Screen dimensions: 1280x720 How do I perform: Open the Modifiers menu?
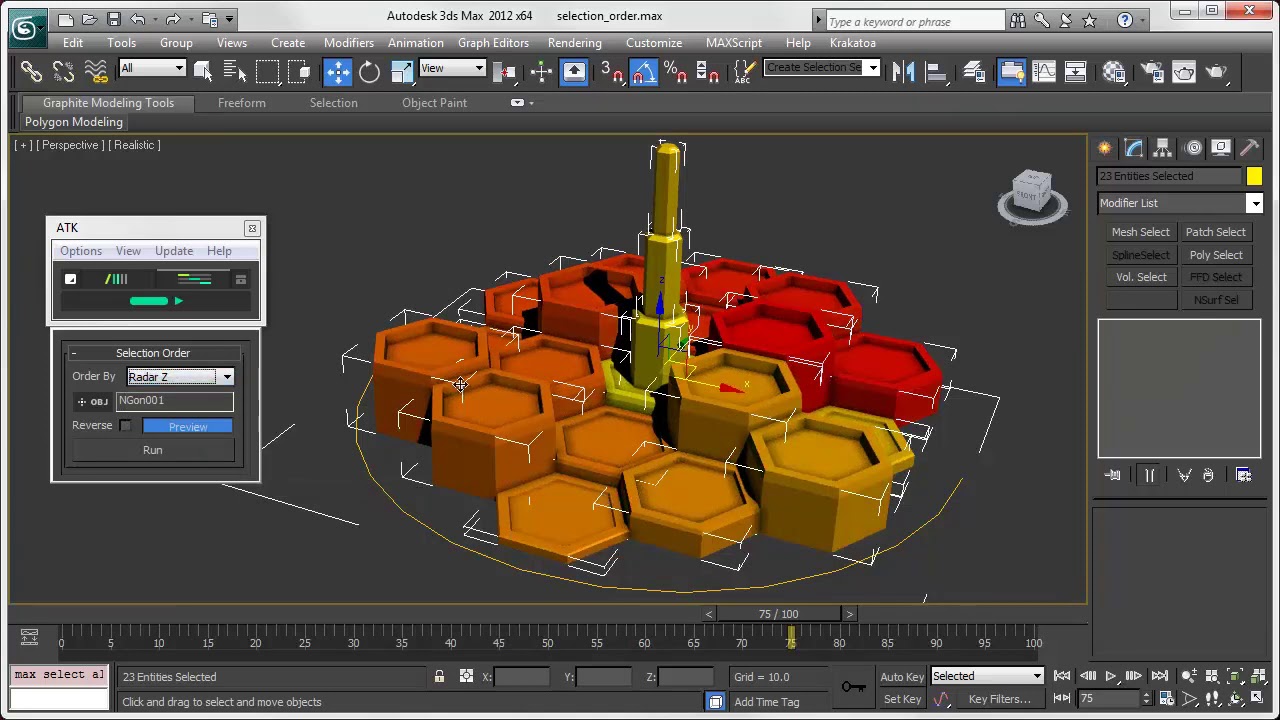coord(348,43)
